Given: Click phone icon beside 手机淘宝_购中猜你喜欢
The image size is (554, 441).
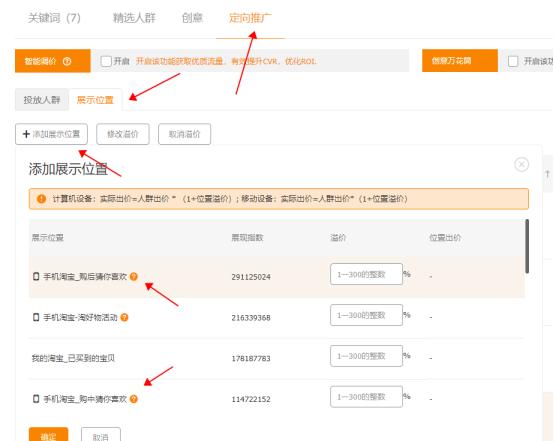Looking at the screenshot, I should pos(36,399).
